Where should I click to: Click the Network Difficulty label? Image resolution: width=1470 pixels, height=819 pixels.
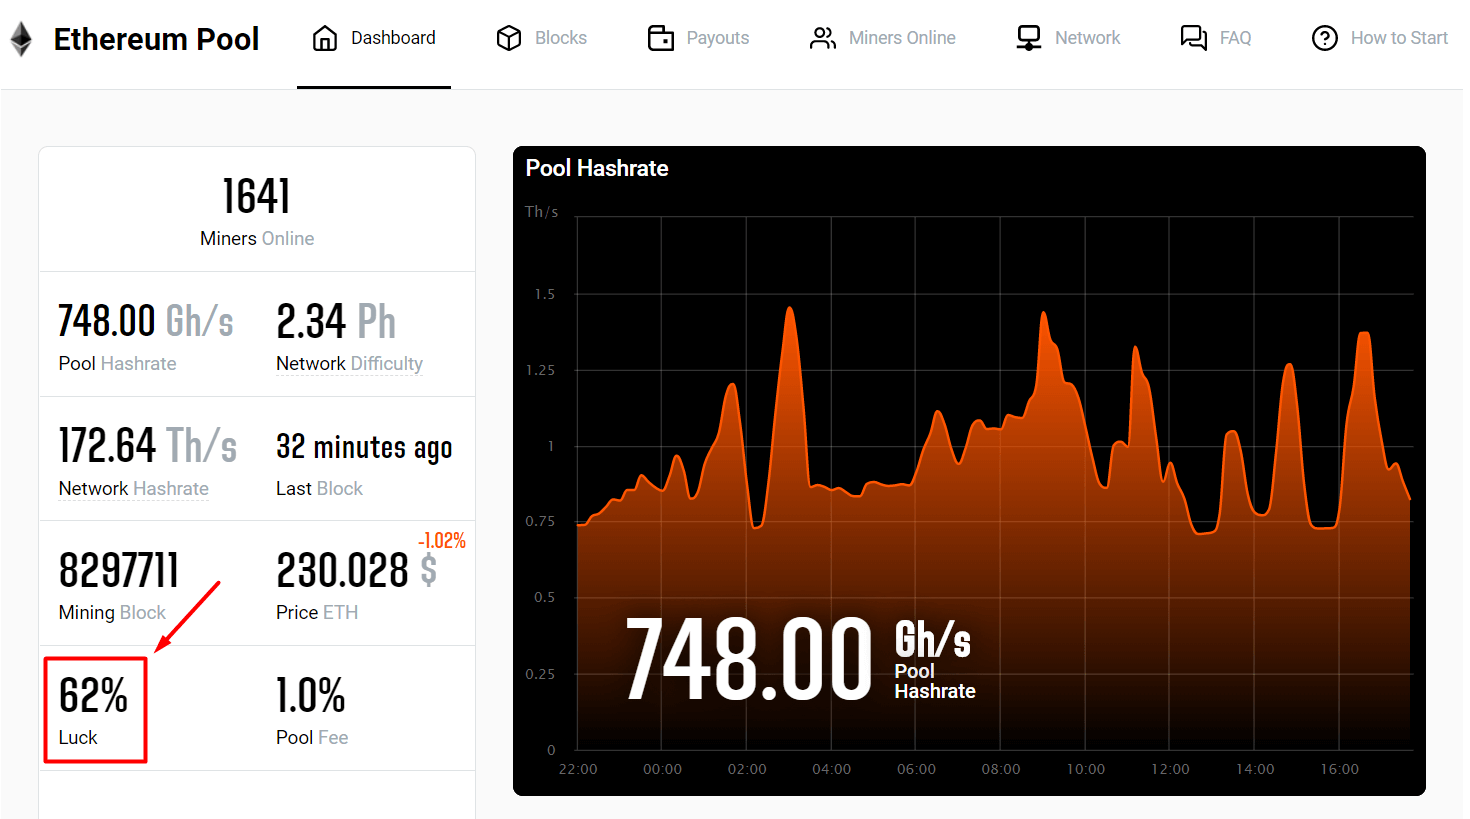click(x=349, y=363)
